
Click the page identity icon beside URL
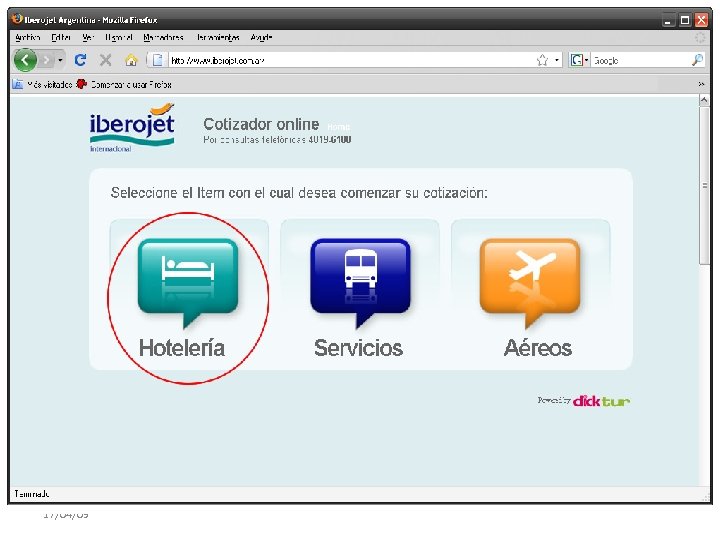click(x=158, y=60)
